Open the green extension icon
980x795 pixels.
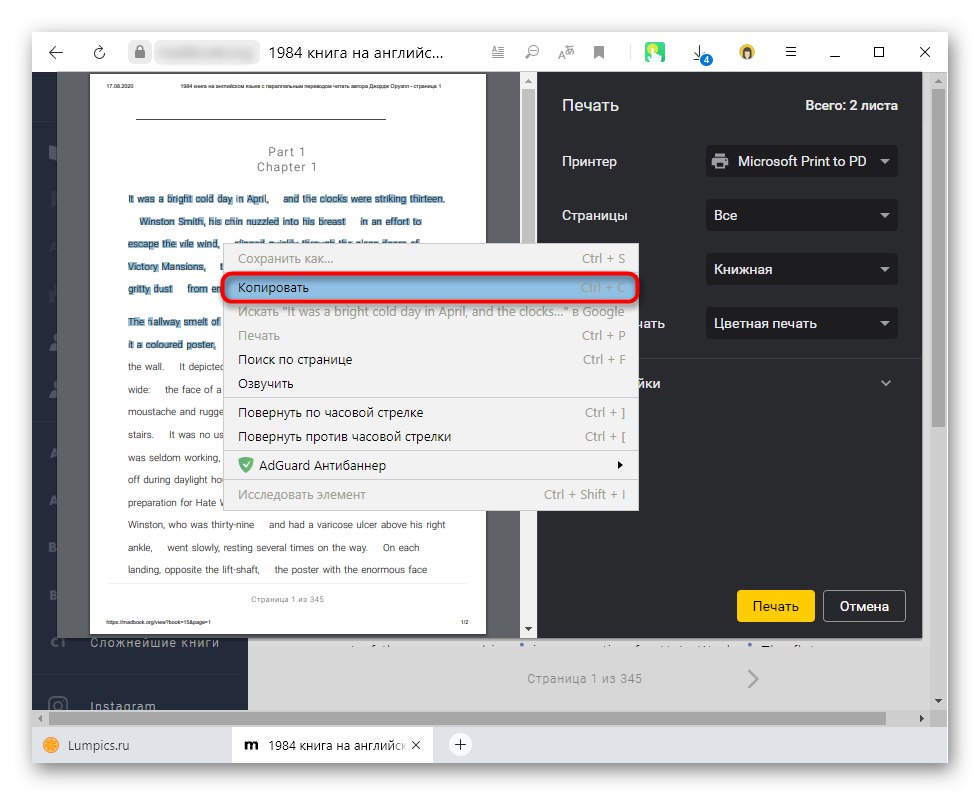pos(654,52)
